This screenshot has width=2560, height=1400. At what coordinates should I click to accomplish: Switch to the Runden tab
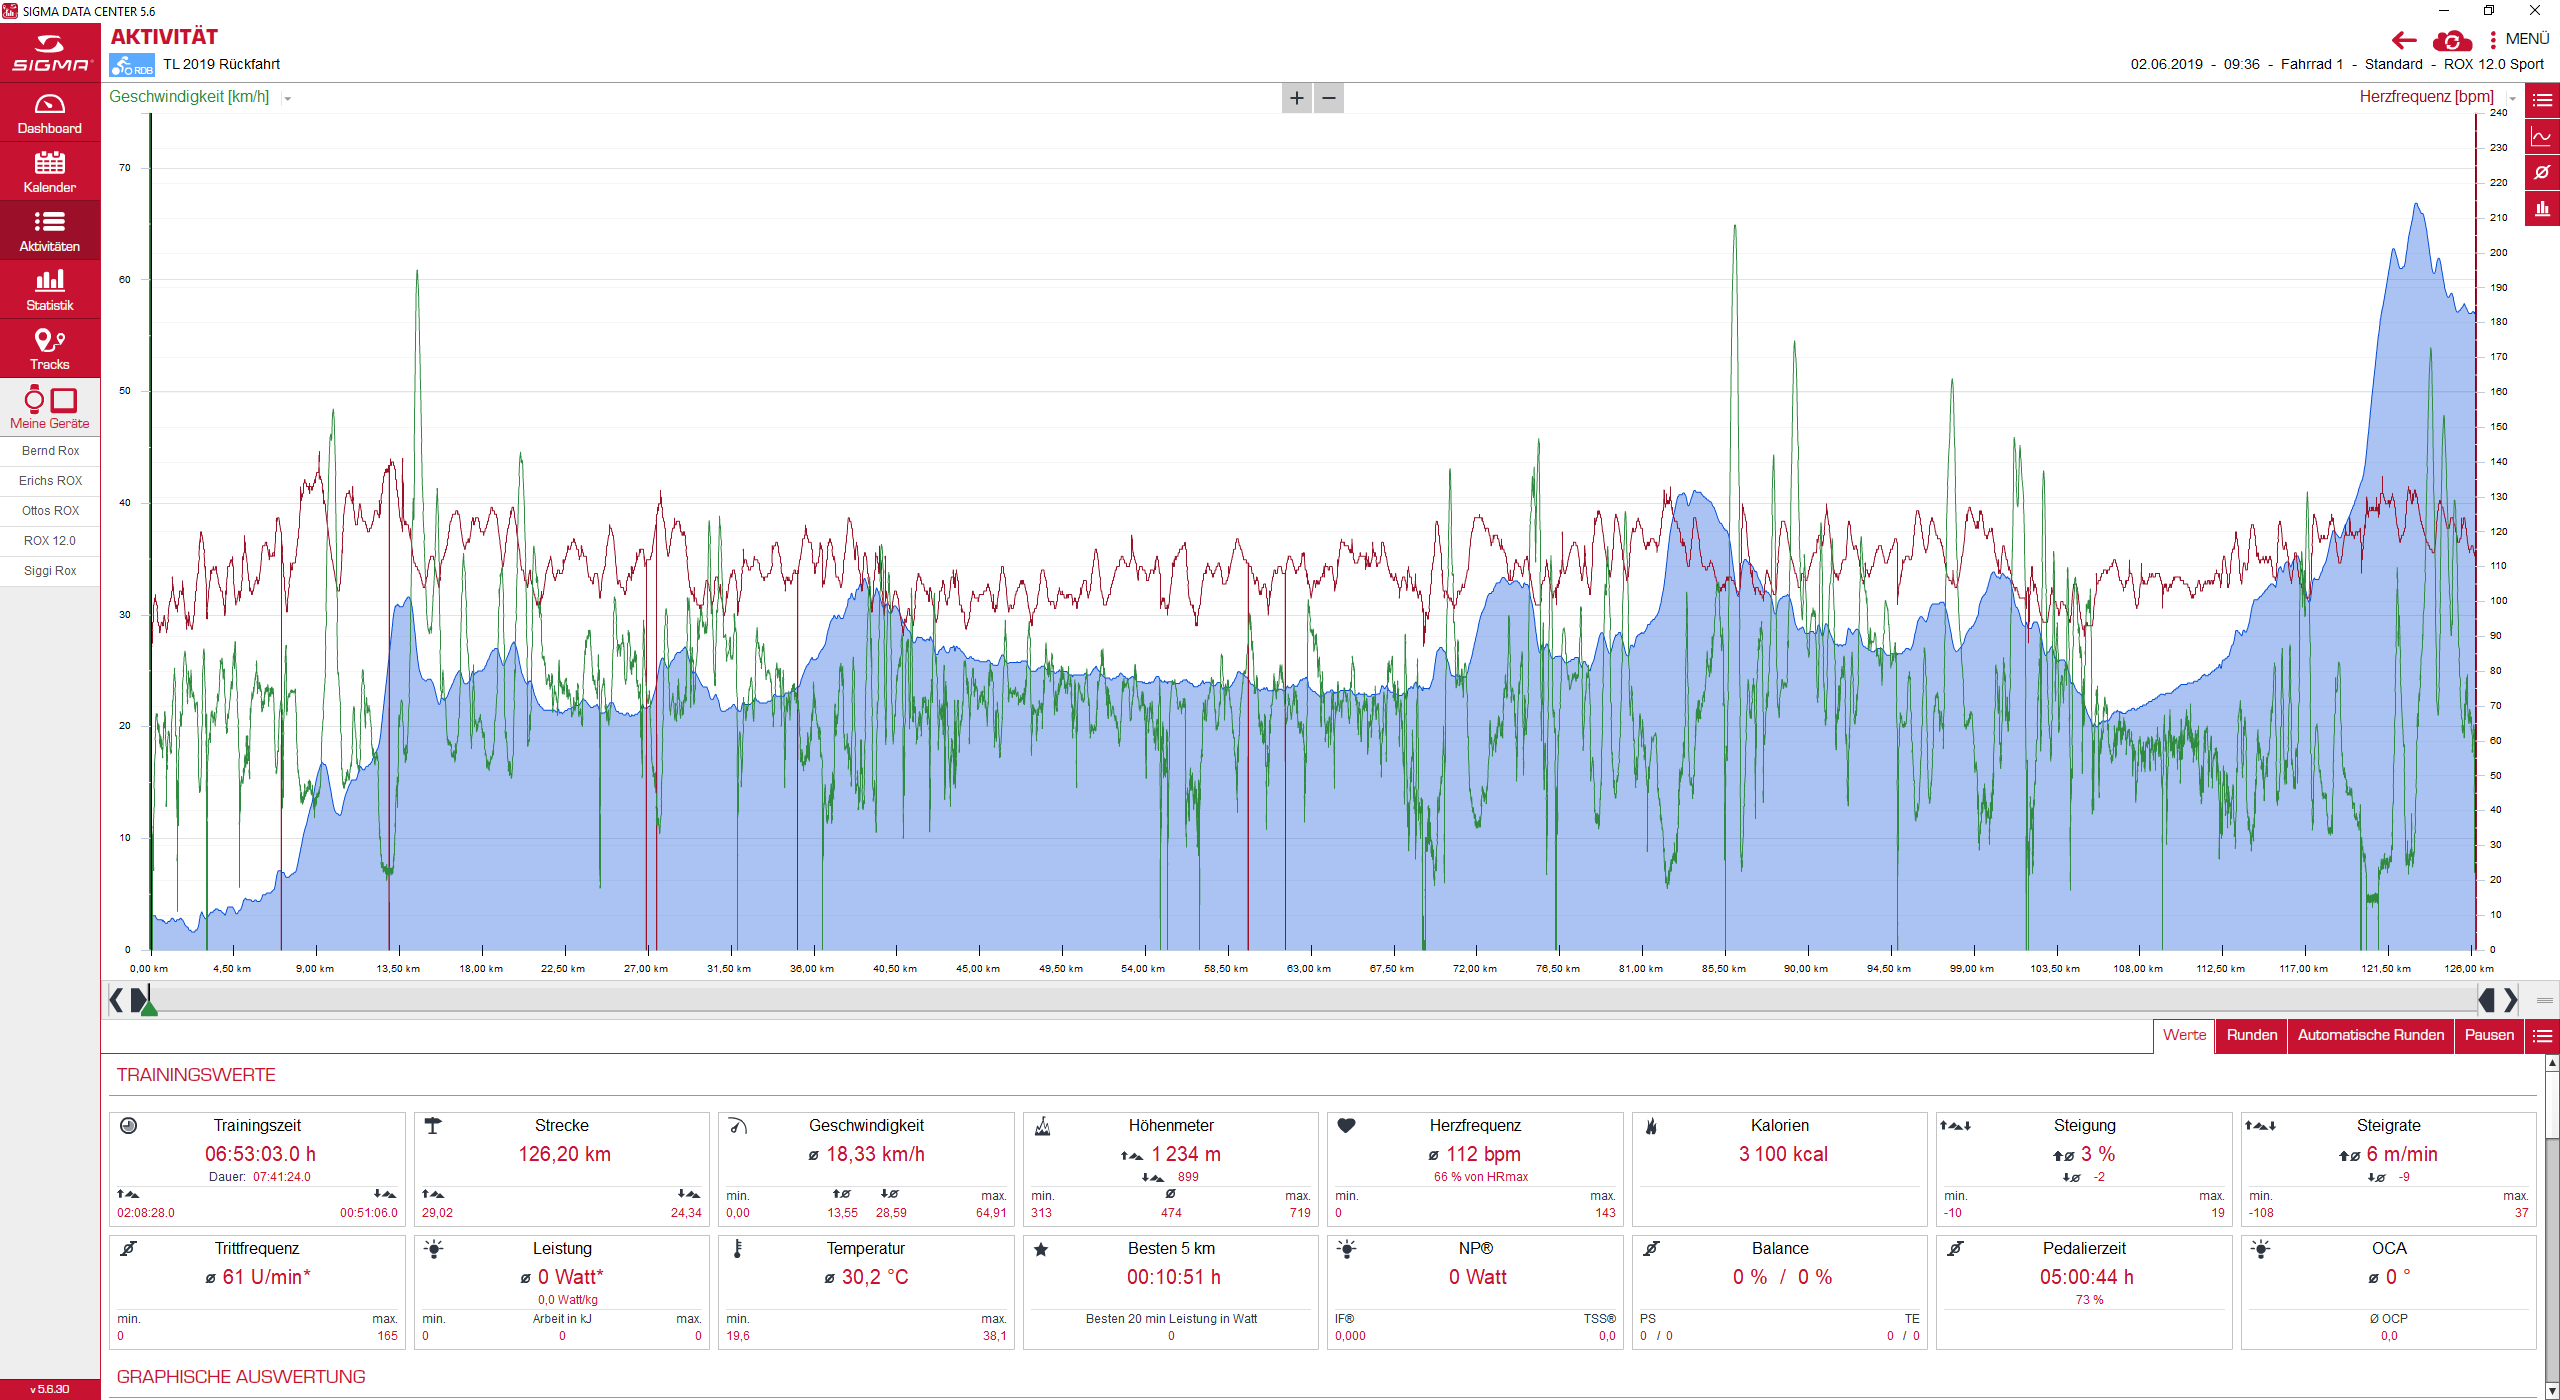coord(2251,1035)
